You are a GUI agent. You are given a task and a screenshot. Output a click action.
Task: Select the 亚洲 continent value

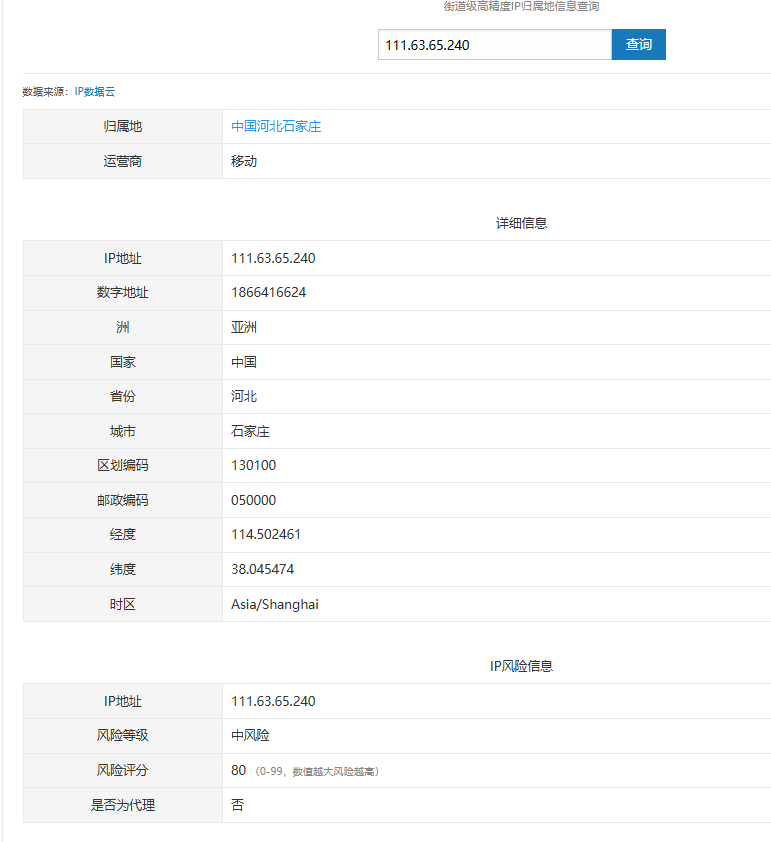(x=244, y=327)
